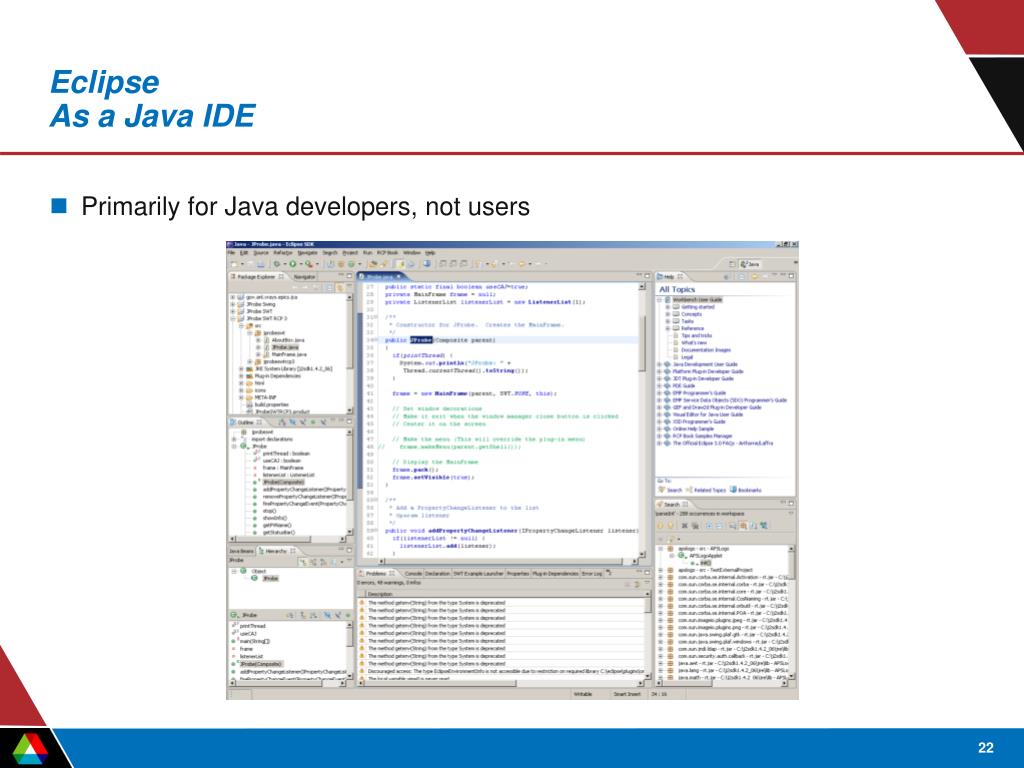
Task: Select MainFrame.java in Package Explorer
Action: tap(288, 354)
